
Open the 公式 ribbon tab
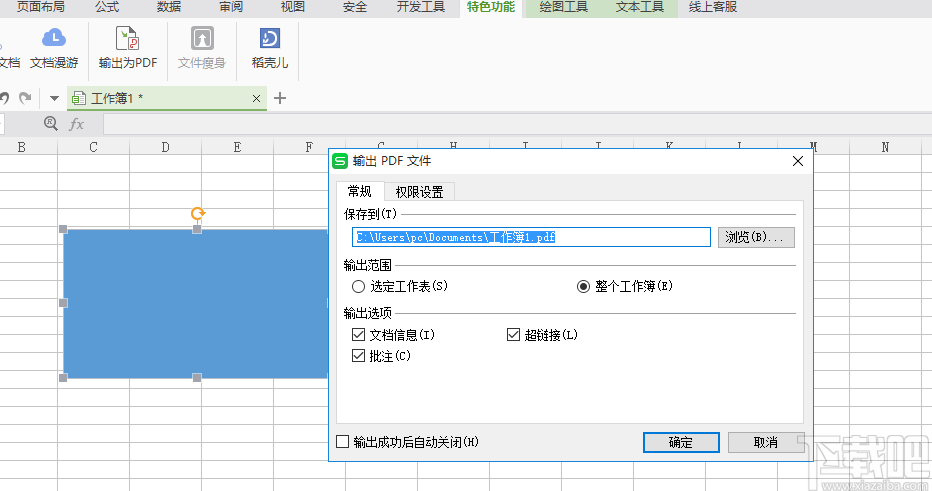coord(107,7)
